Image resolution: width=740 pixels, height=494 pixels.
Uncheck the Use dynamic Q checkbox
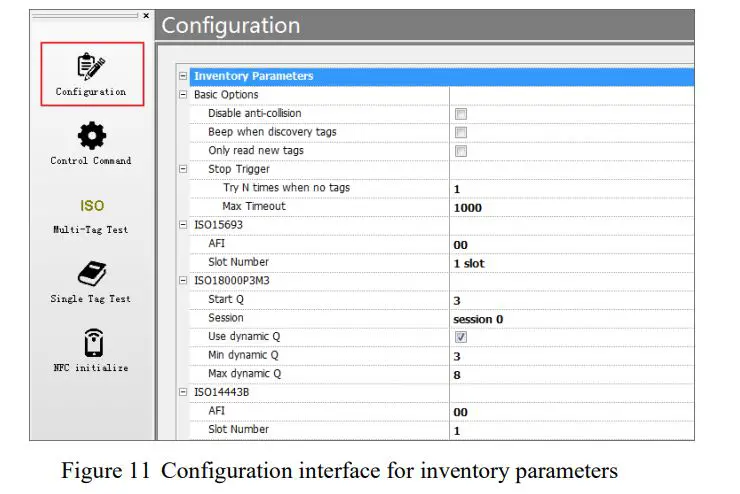(x=461, y=337)
